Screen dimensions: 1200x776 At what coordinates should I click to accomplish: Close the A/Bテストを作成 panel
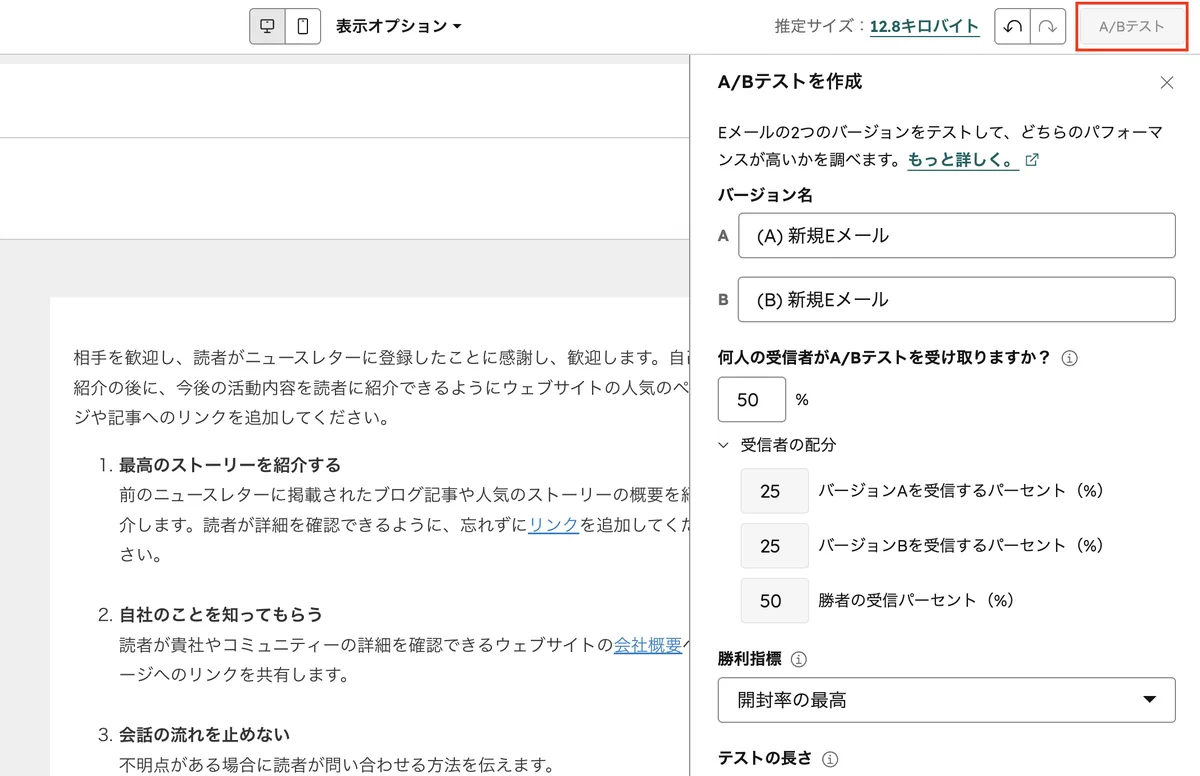click(1166, 83)
